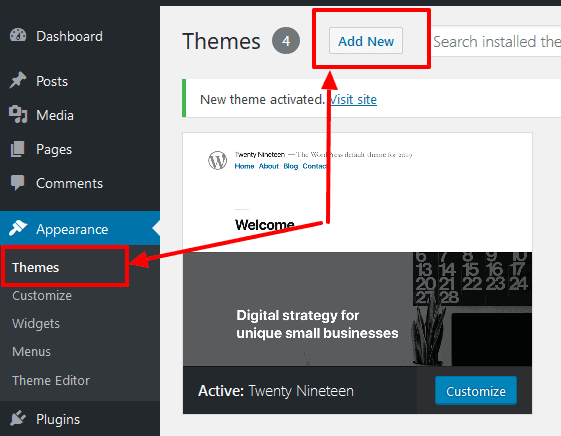Open the Themes submenu item

[35, 267]
